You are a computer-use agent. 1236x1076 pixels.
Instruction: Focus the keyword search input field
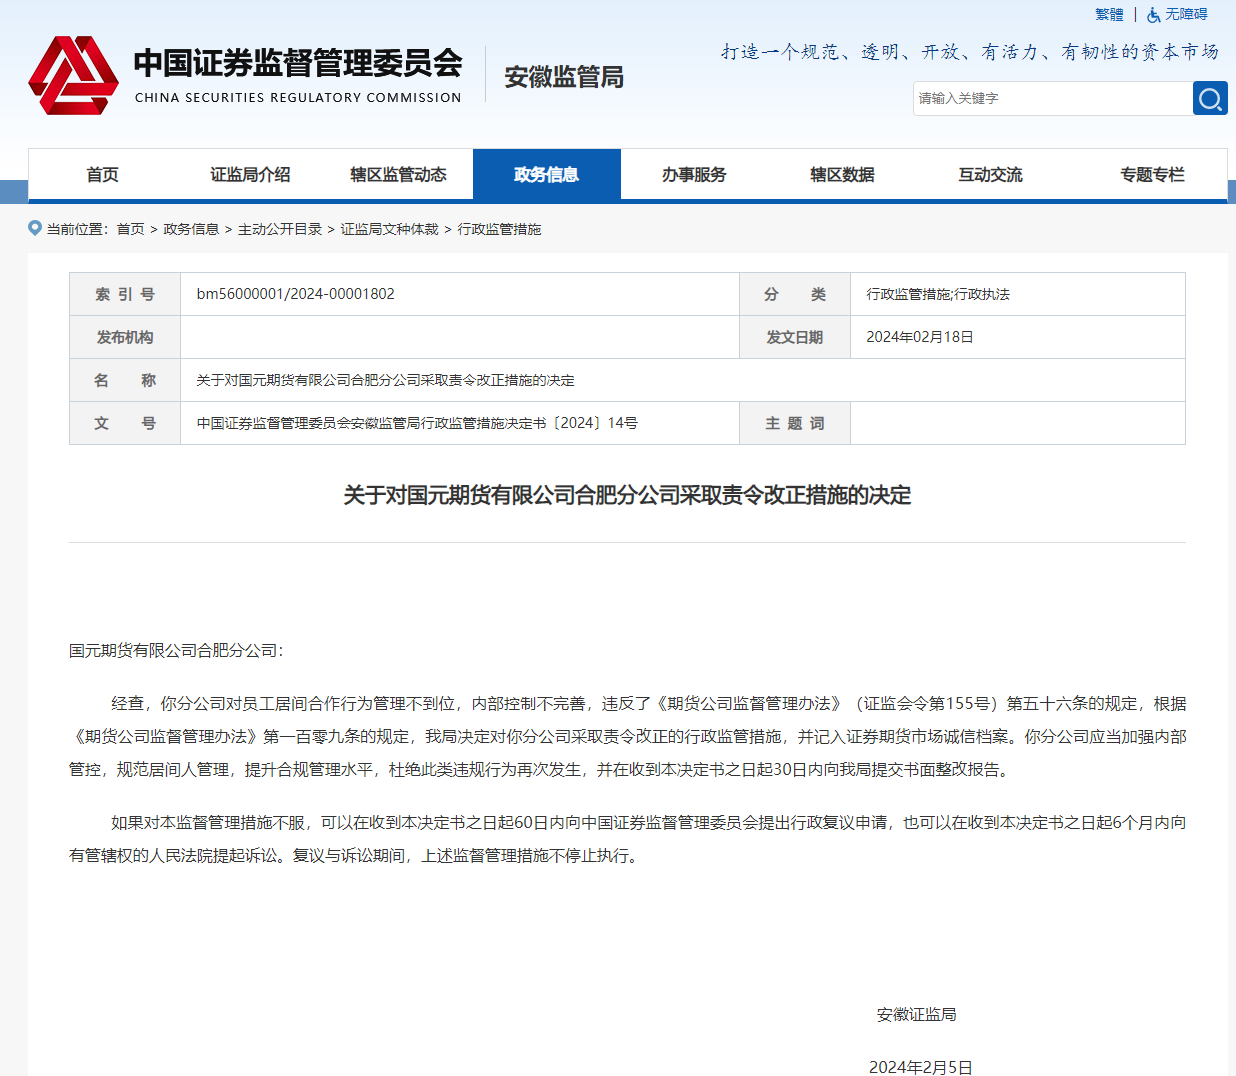(1052, 98)
